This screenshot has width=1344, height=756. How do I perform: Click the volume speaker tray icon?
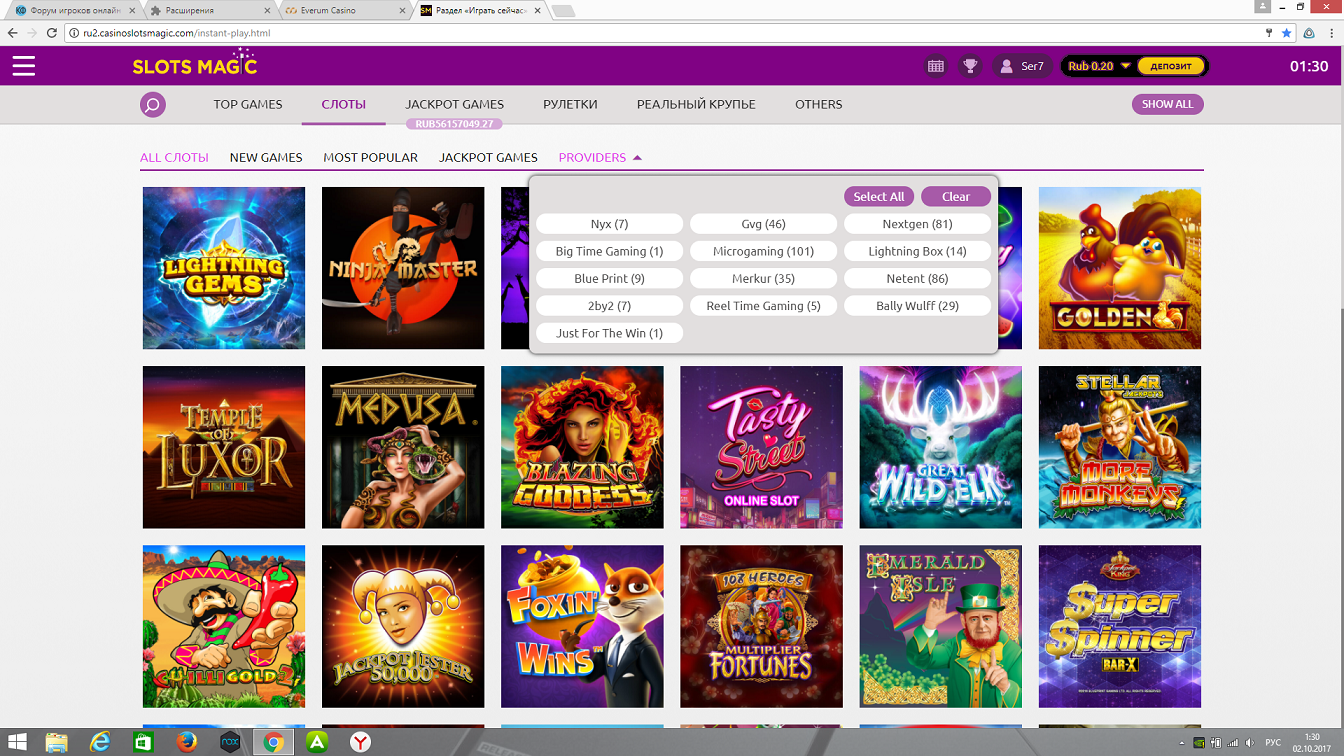[x=1248, y=743]
